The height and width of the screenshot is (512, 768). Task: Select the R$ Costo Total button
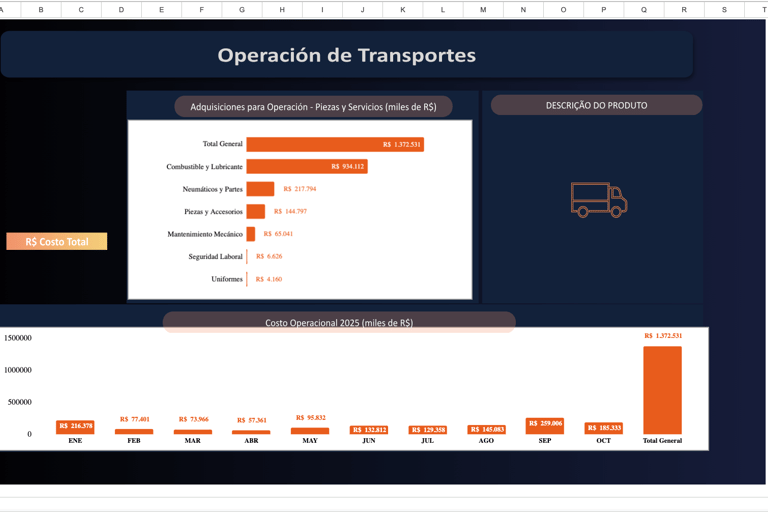coord(57,242)
